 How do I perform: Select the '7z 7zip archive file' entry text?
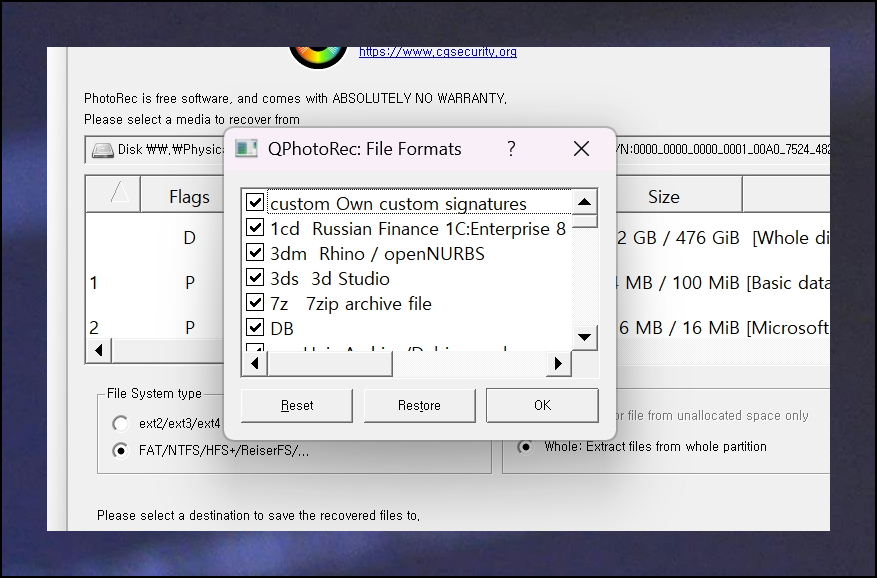(x=351, y=304)
